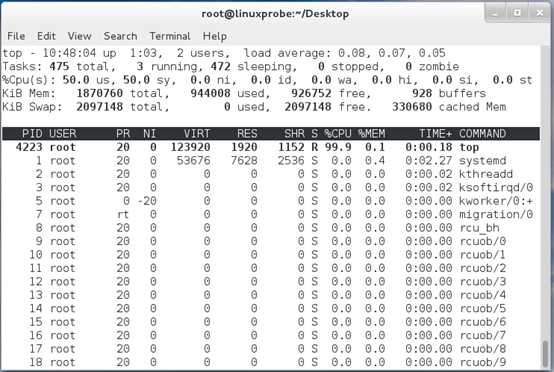Click the %CPU column header
This screenshot has height=372, width=554.
338,134
